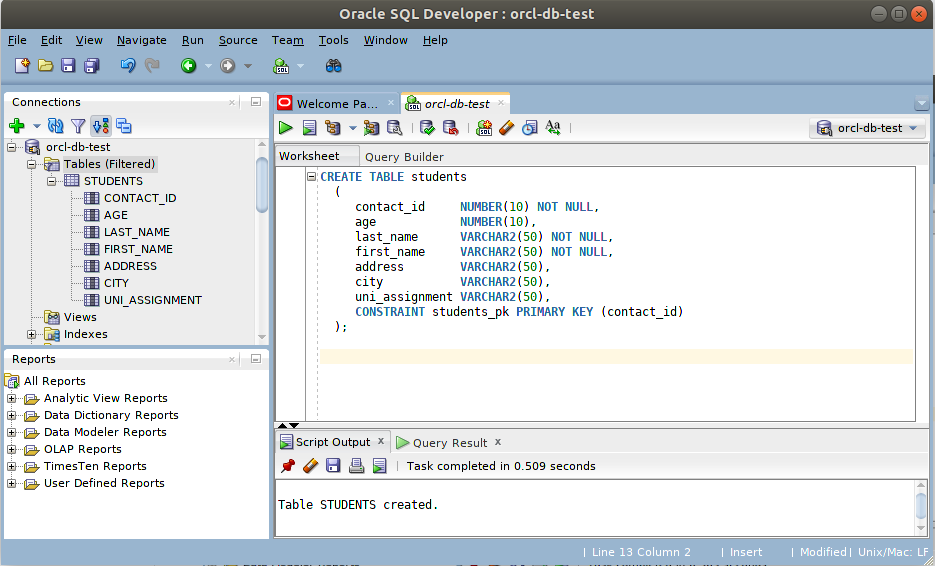The height and width of the screenshot is (566, 935).
Task: Expand the Data Dictionary Reports folder
Action: [12, 415]
